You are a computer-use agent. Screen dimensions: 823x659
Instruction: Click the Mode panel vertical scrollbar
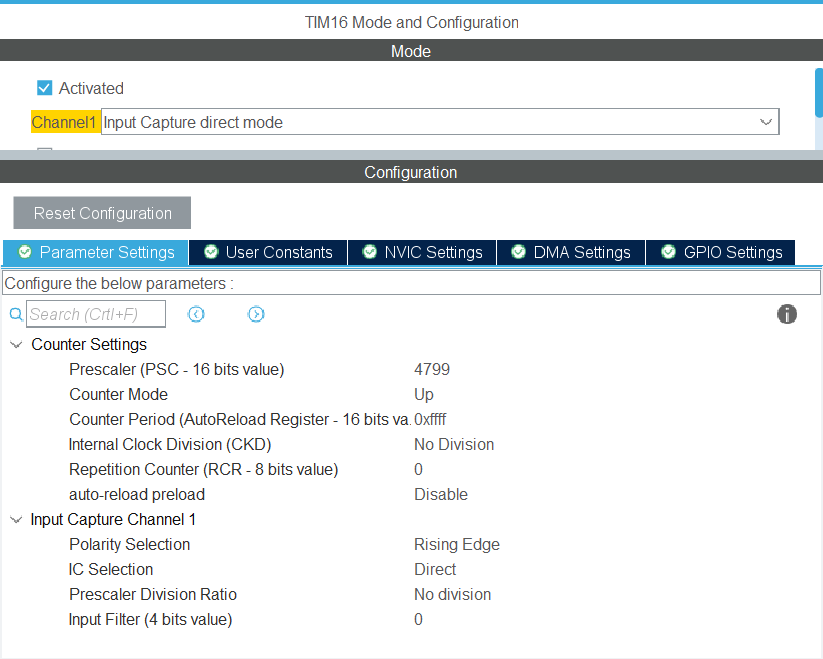pyautogui.click(x=819, y=92)
